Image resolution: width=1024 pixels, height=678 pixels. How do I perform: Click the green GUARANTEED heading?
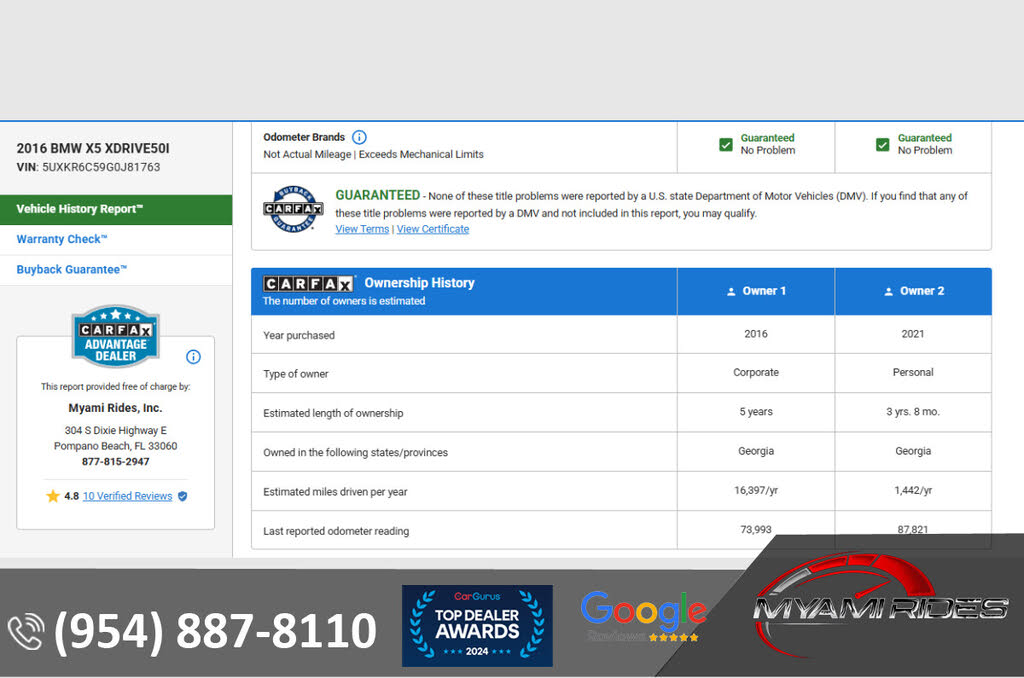[377, 195]
